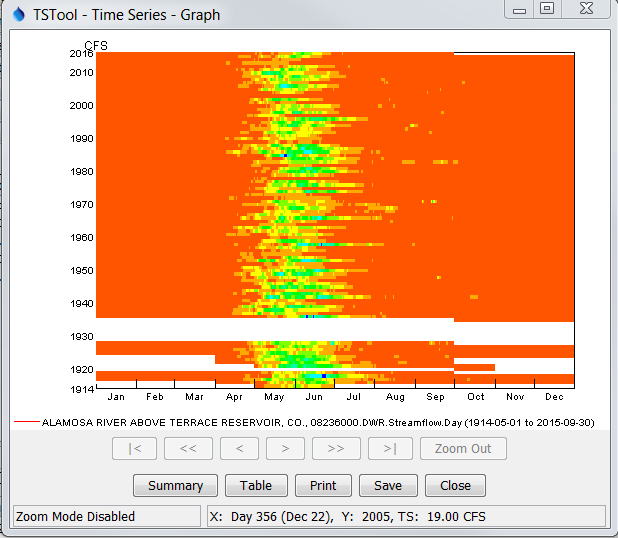Jump to end with >| button
The image size is (618, 538).
390,449
